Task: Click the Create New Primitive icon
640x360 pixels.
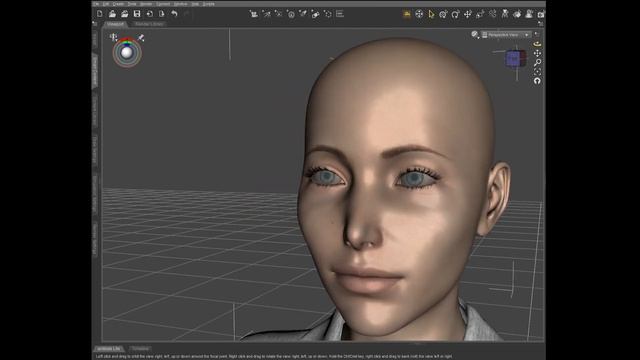Action: [x=316, y=14]
